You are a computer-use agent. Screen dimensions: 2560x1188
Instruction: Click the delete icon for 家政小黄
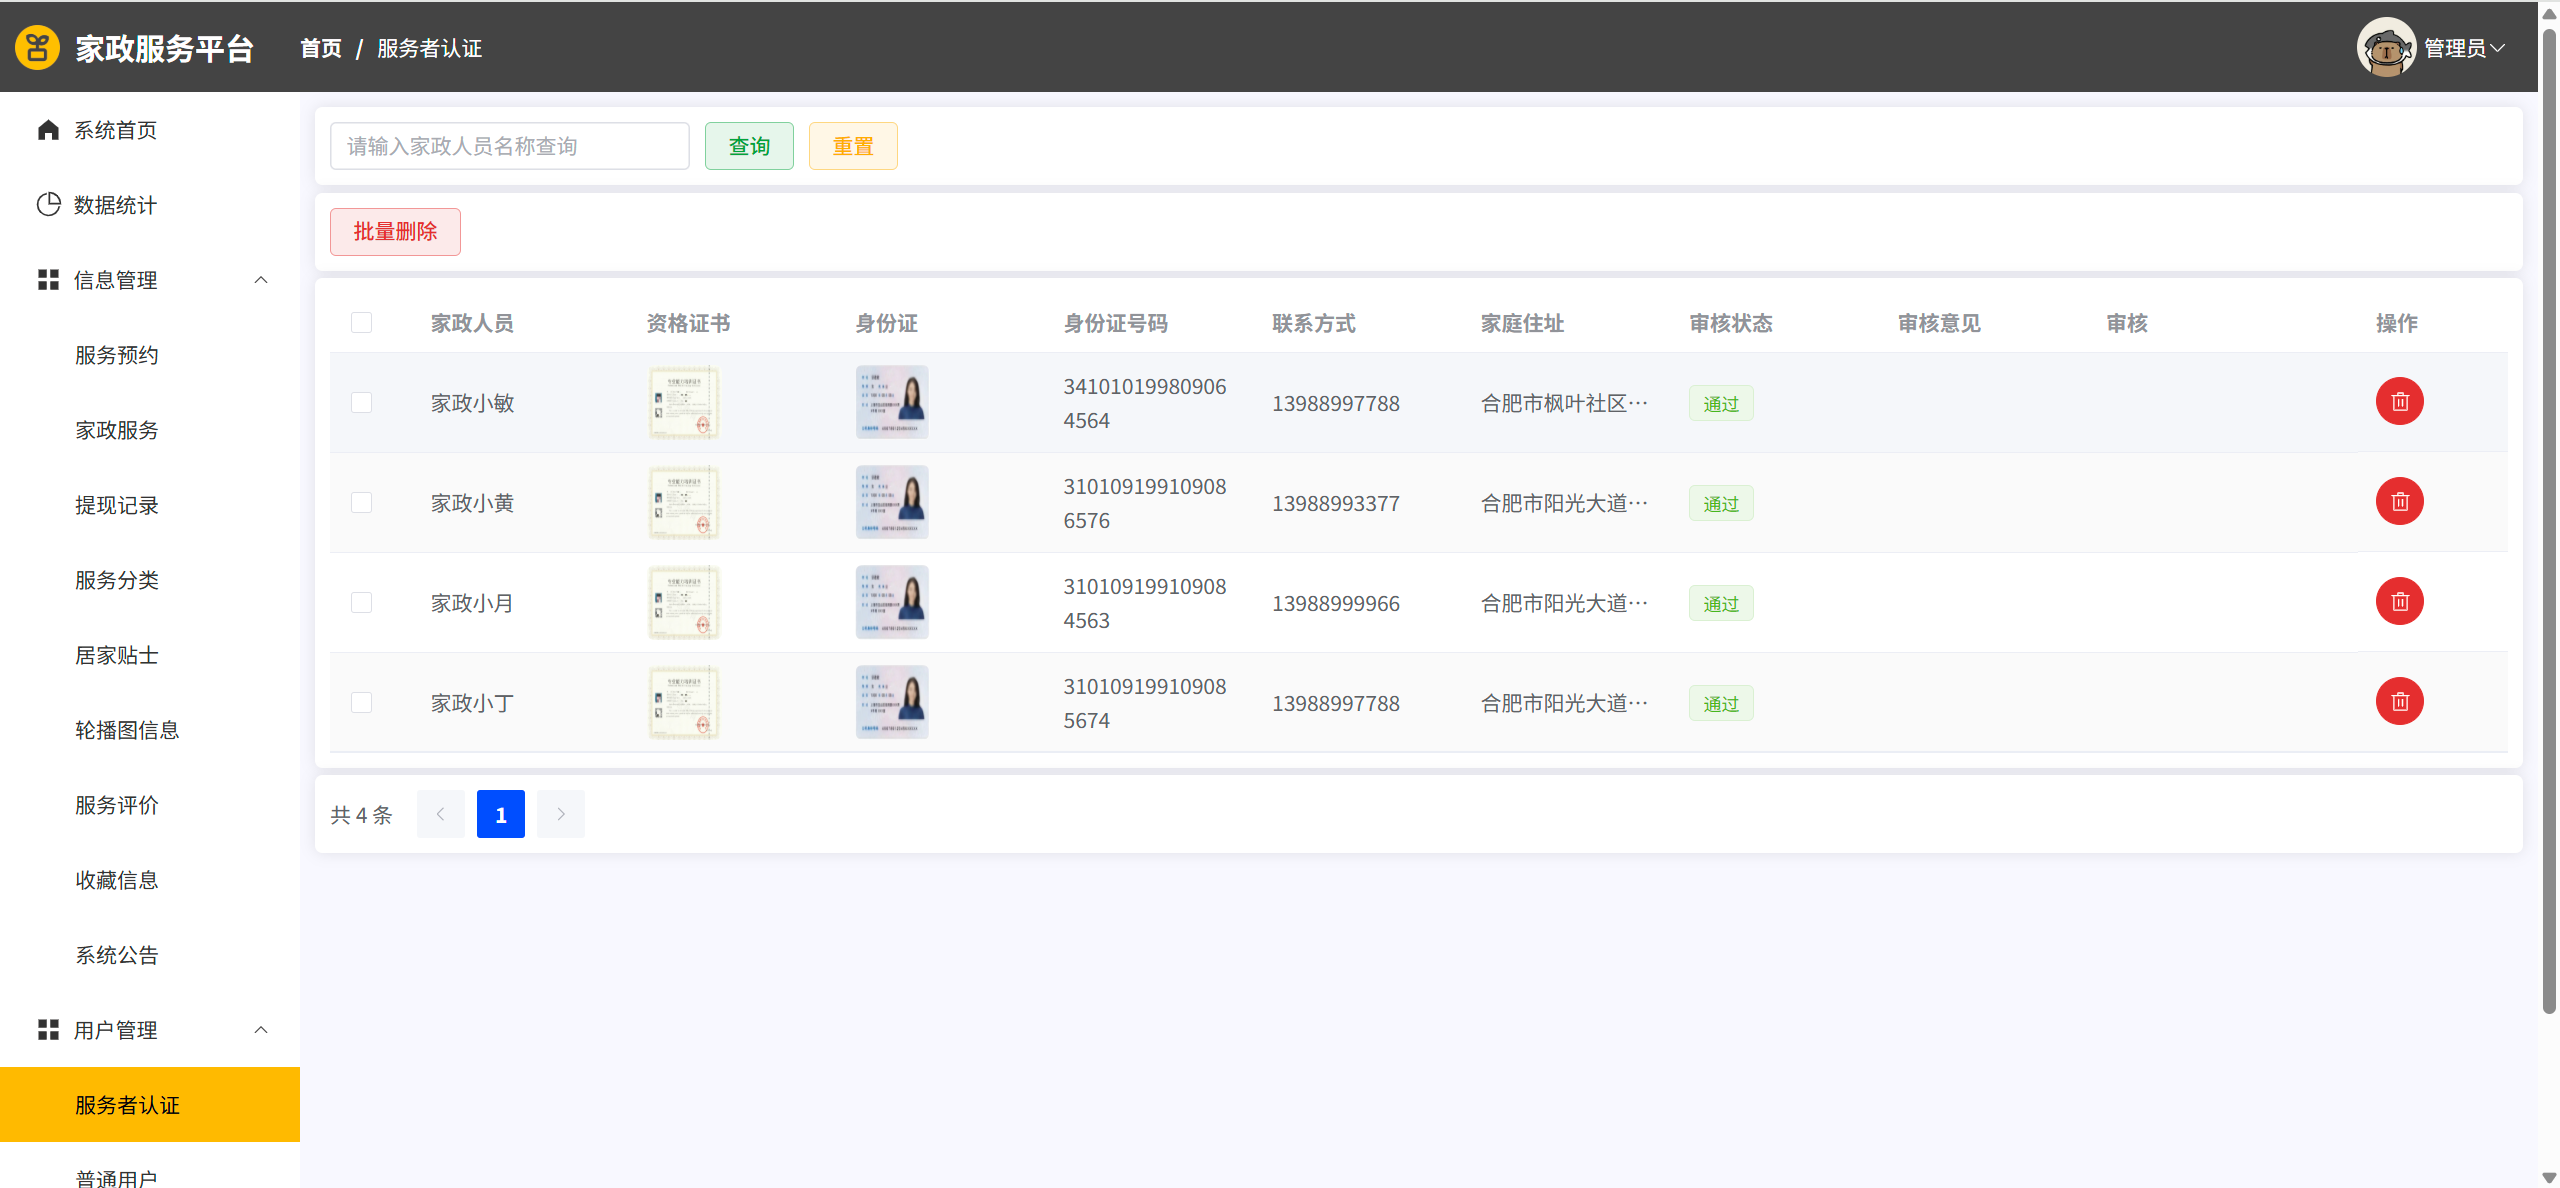pos(2399,502)
